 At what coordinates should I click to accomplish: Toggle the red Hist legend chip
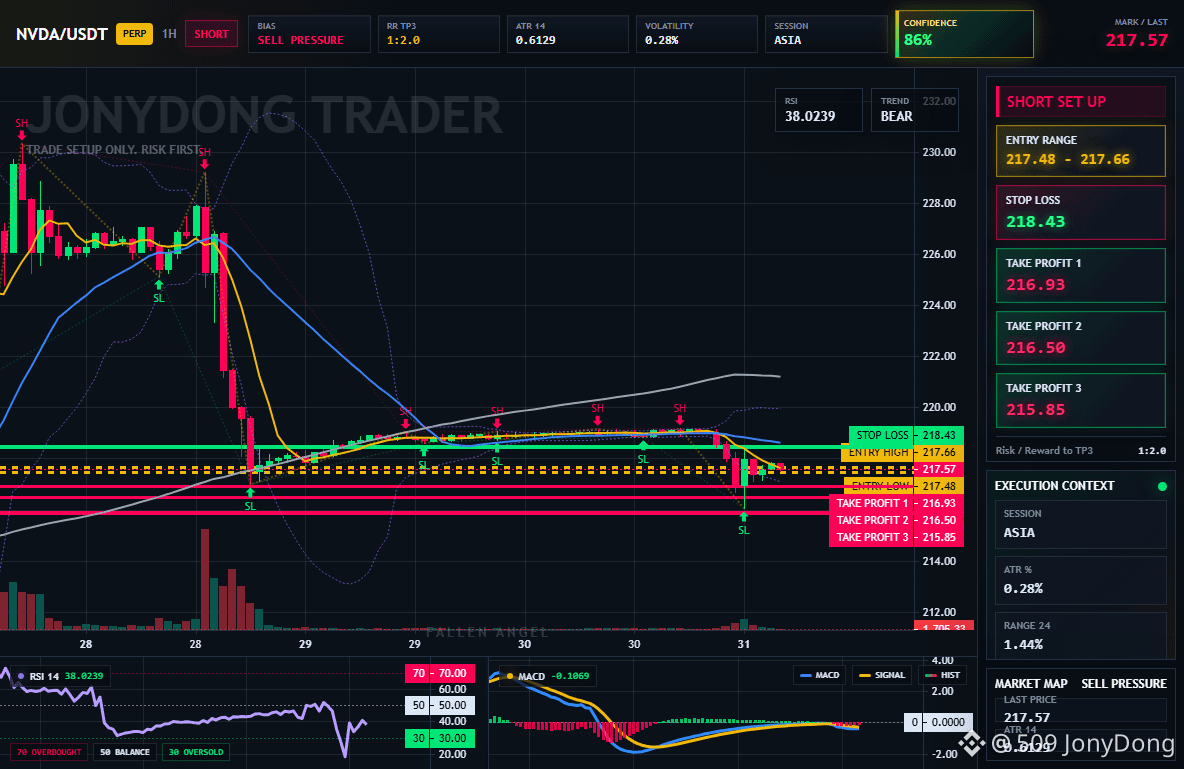pos(941,675)
